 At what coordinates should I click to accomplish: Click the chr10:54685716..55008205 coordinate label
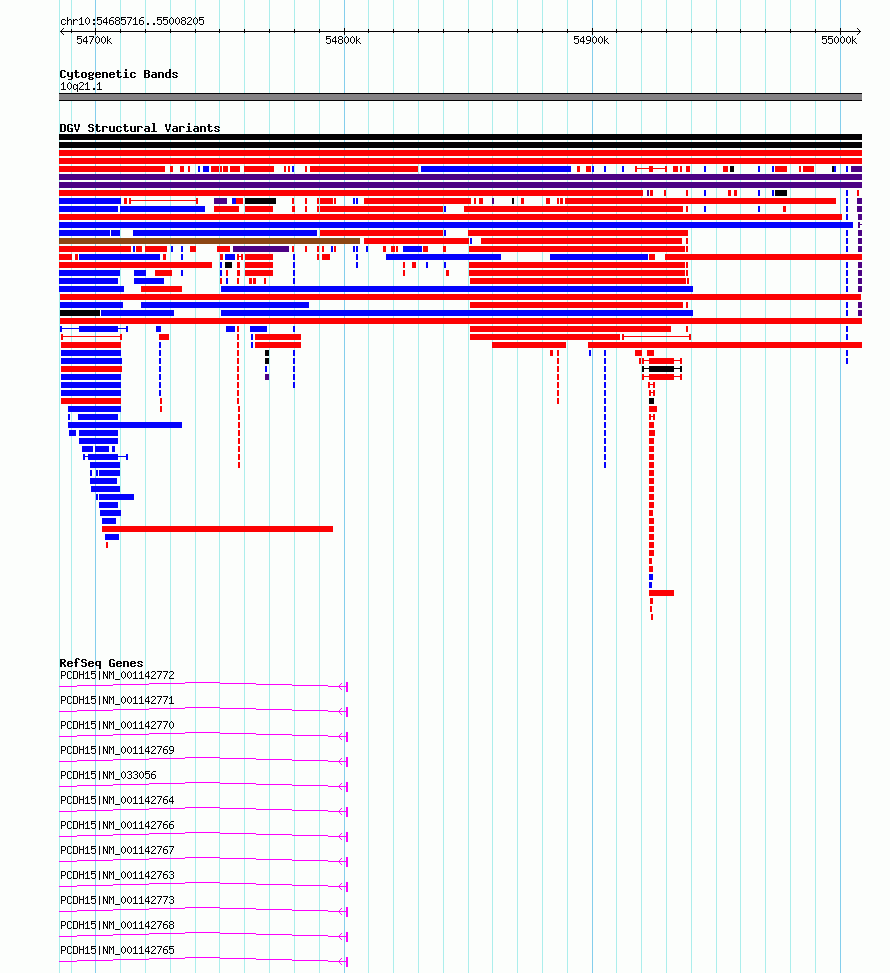click(x=132, y=21)
